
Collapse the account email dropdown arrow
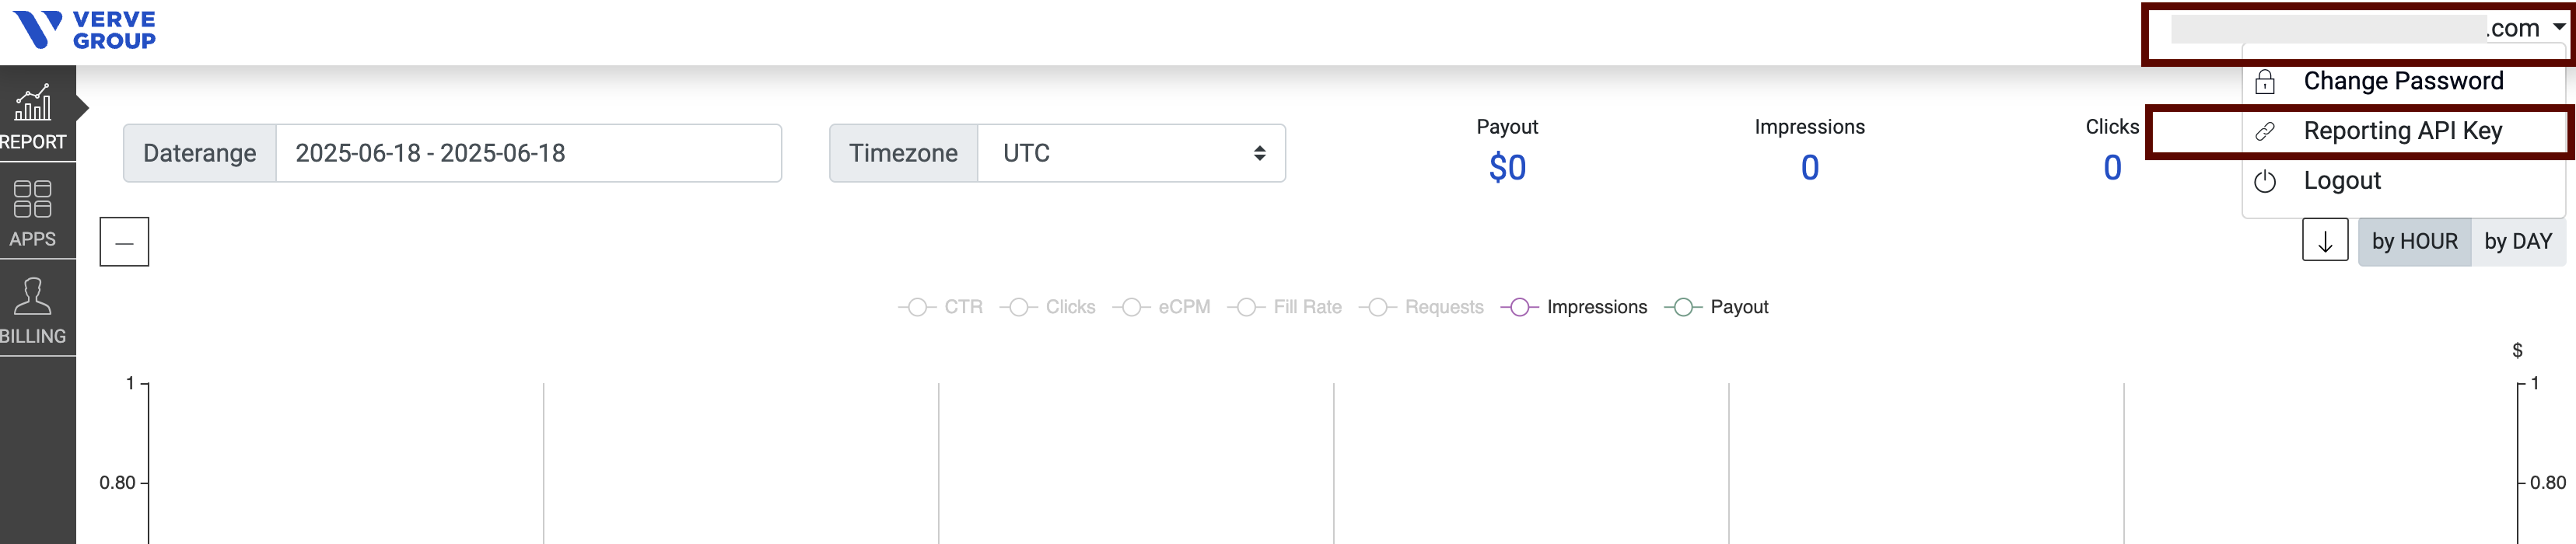click(x=2558, y=27)
